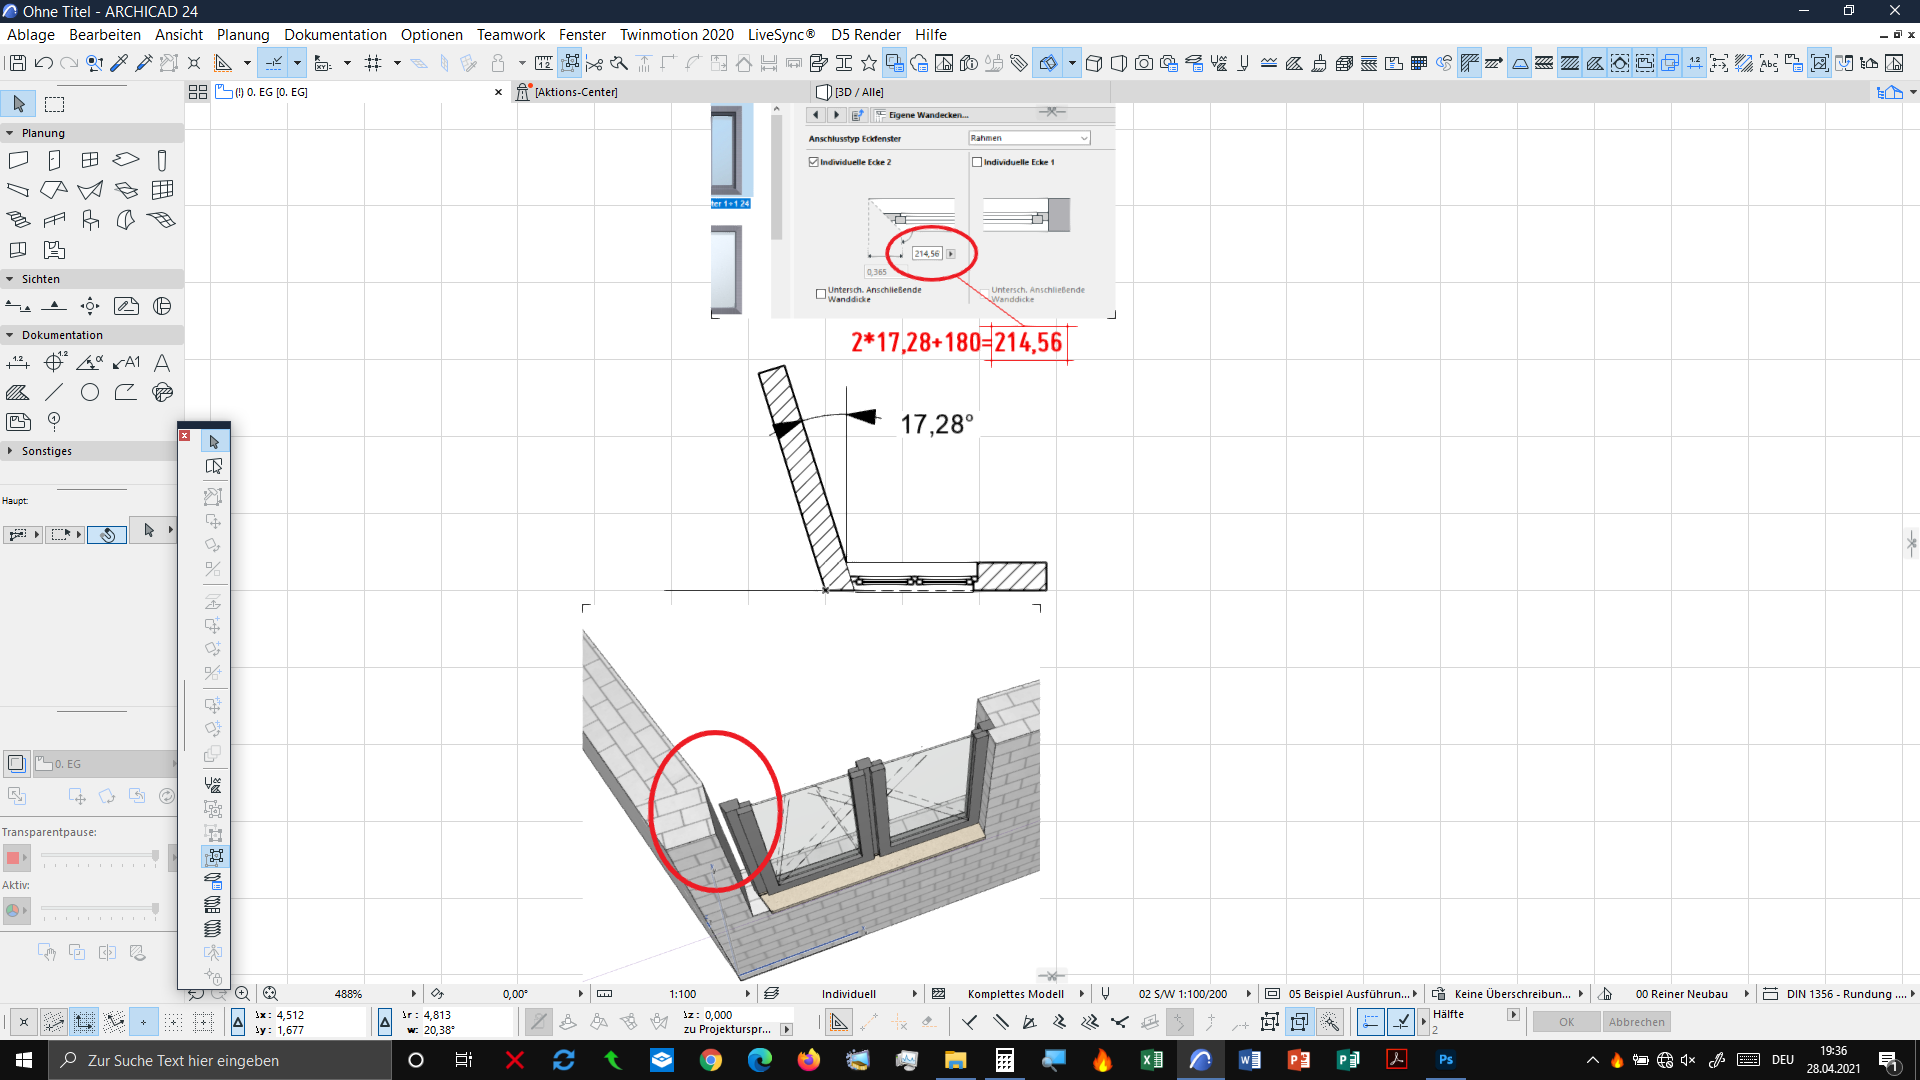Toggle Individuelle Ecke 2 checkbox
1920x1080 pixels.
click(x=814, y=162)
